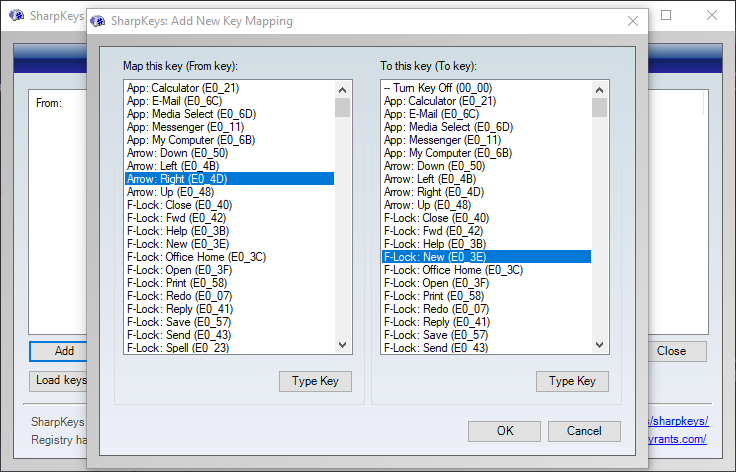
Task: Select F-Lock: Redo in From key list
Action: click(x=230, y=296)
